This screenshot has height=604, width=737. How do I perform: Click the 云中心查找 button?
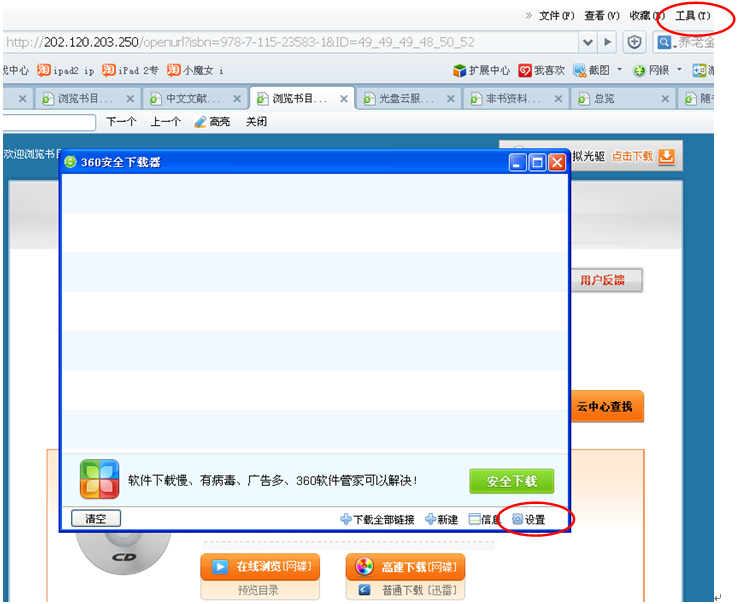[x=607, y=406]
